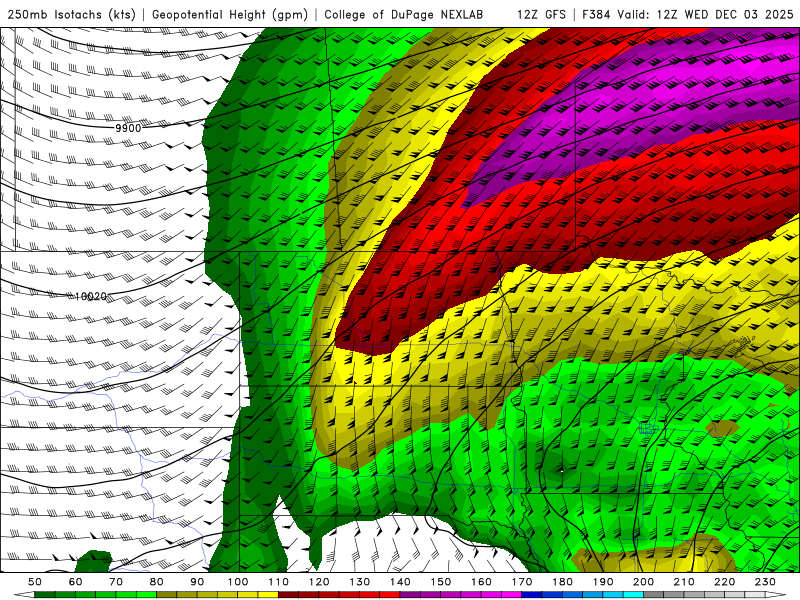Click the 170 value on the color scale
Viewport: 800px width, 600px height.
521,582
